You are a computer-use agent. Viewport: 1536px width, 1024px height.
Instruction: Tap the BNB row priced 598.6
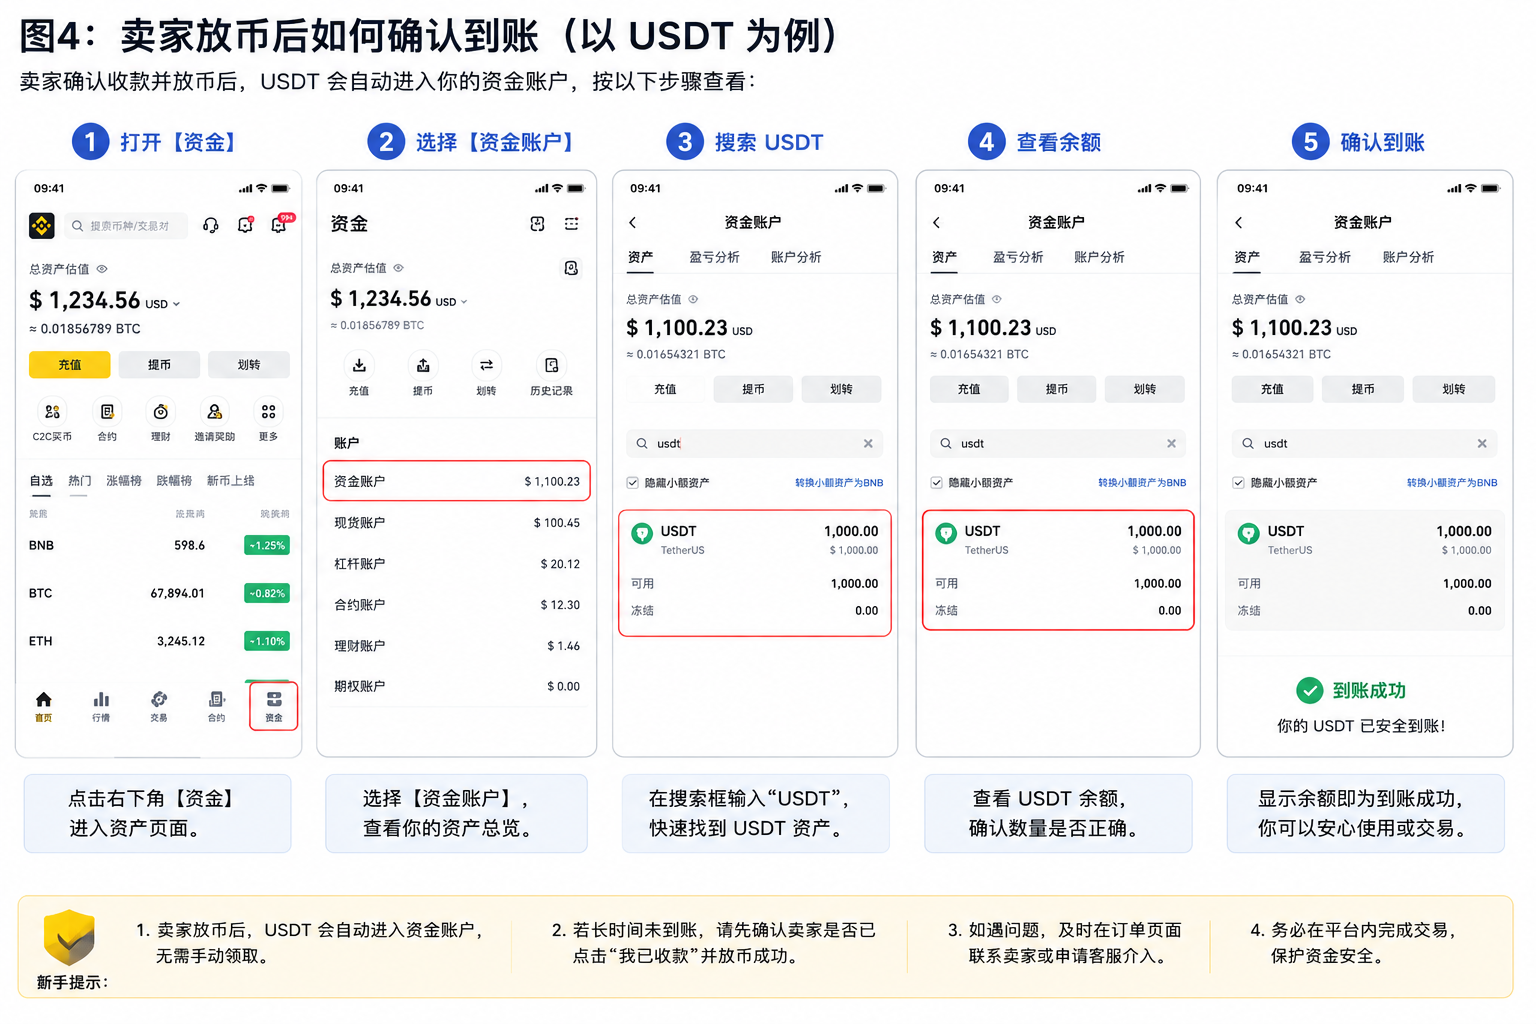coord(159,545)
